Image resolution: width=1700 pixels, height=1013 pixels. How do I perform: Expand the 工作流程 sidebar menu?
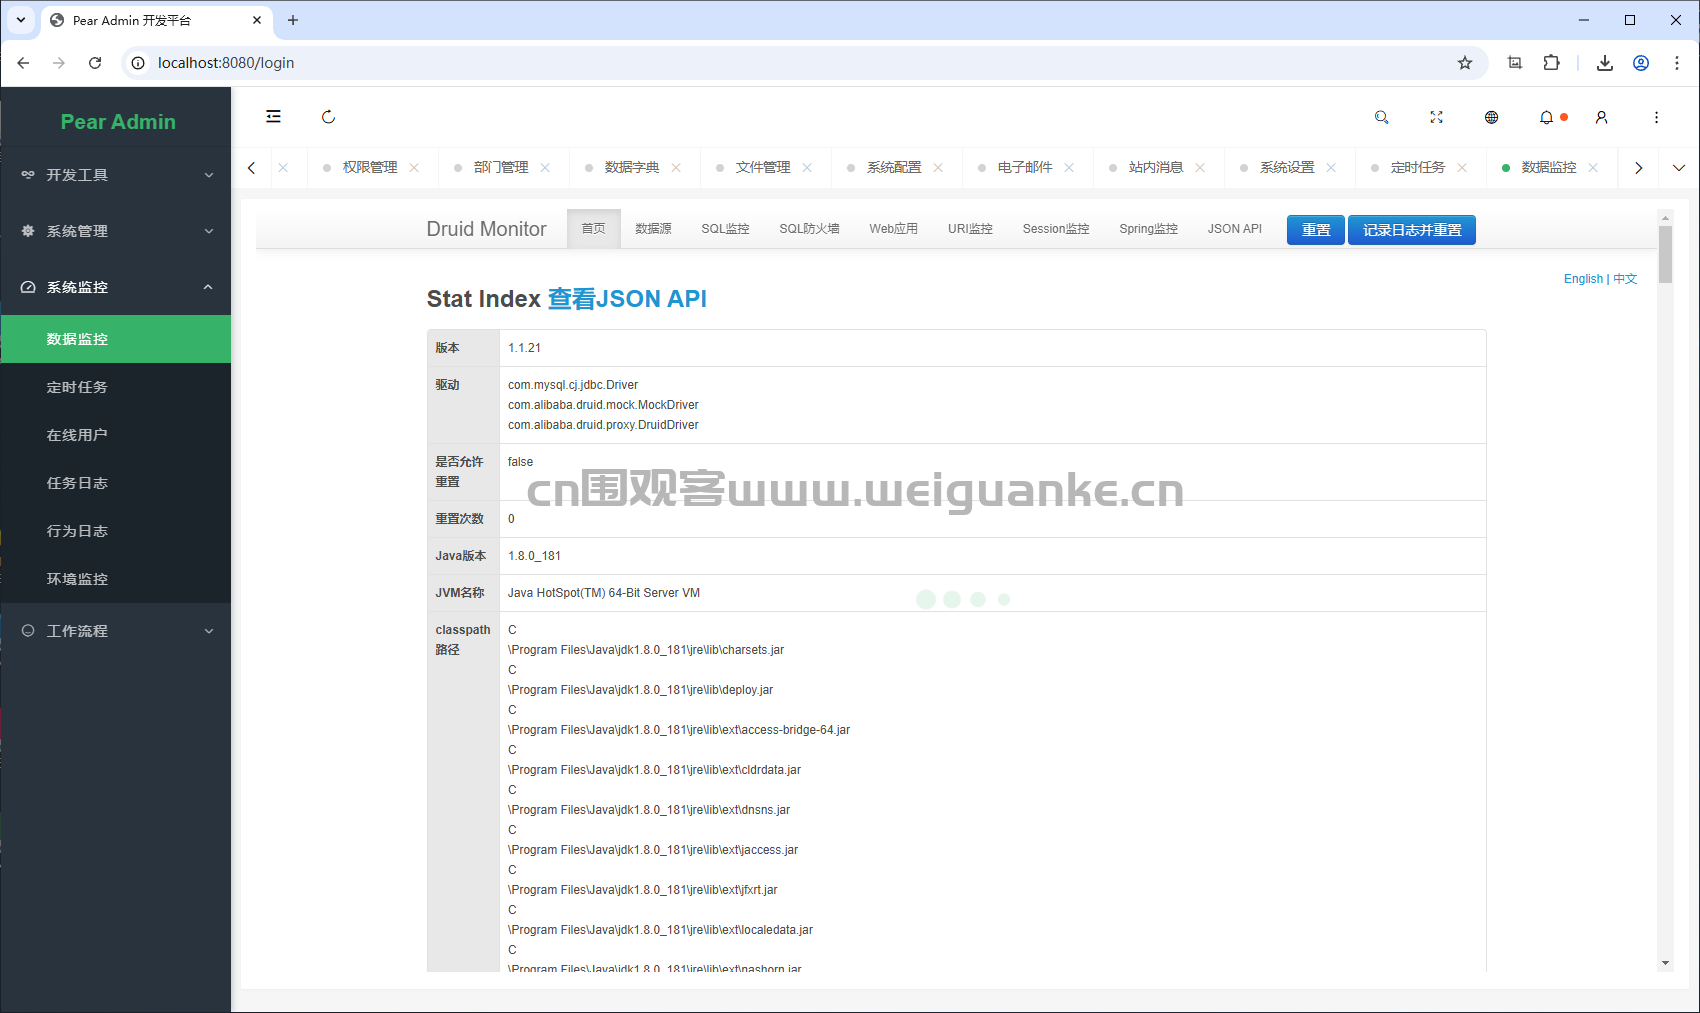pyautogui.click(x=116, y=631)
